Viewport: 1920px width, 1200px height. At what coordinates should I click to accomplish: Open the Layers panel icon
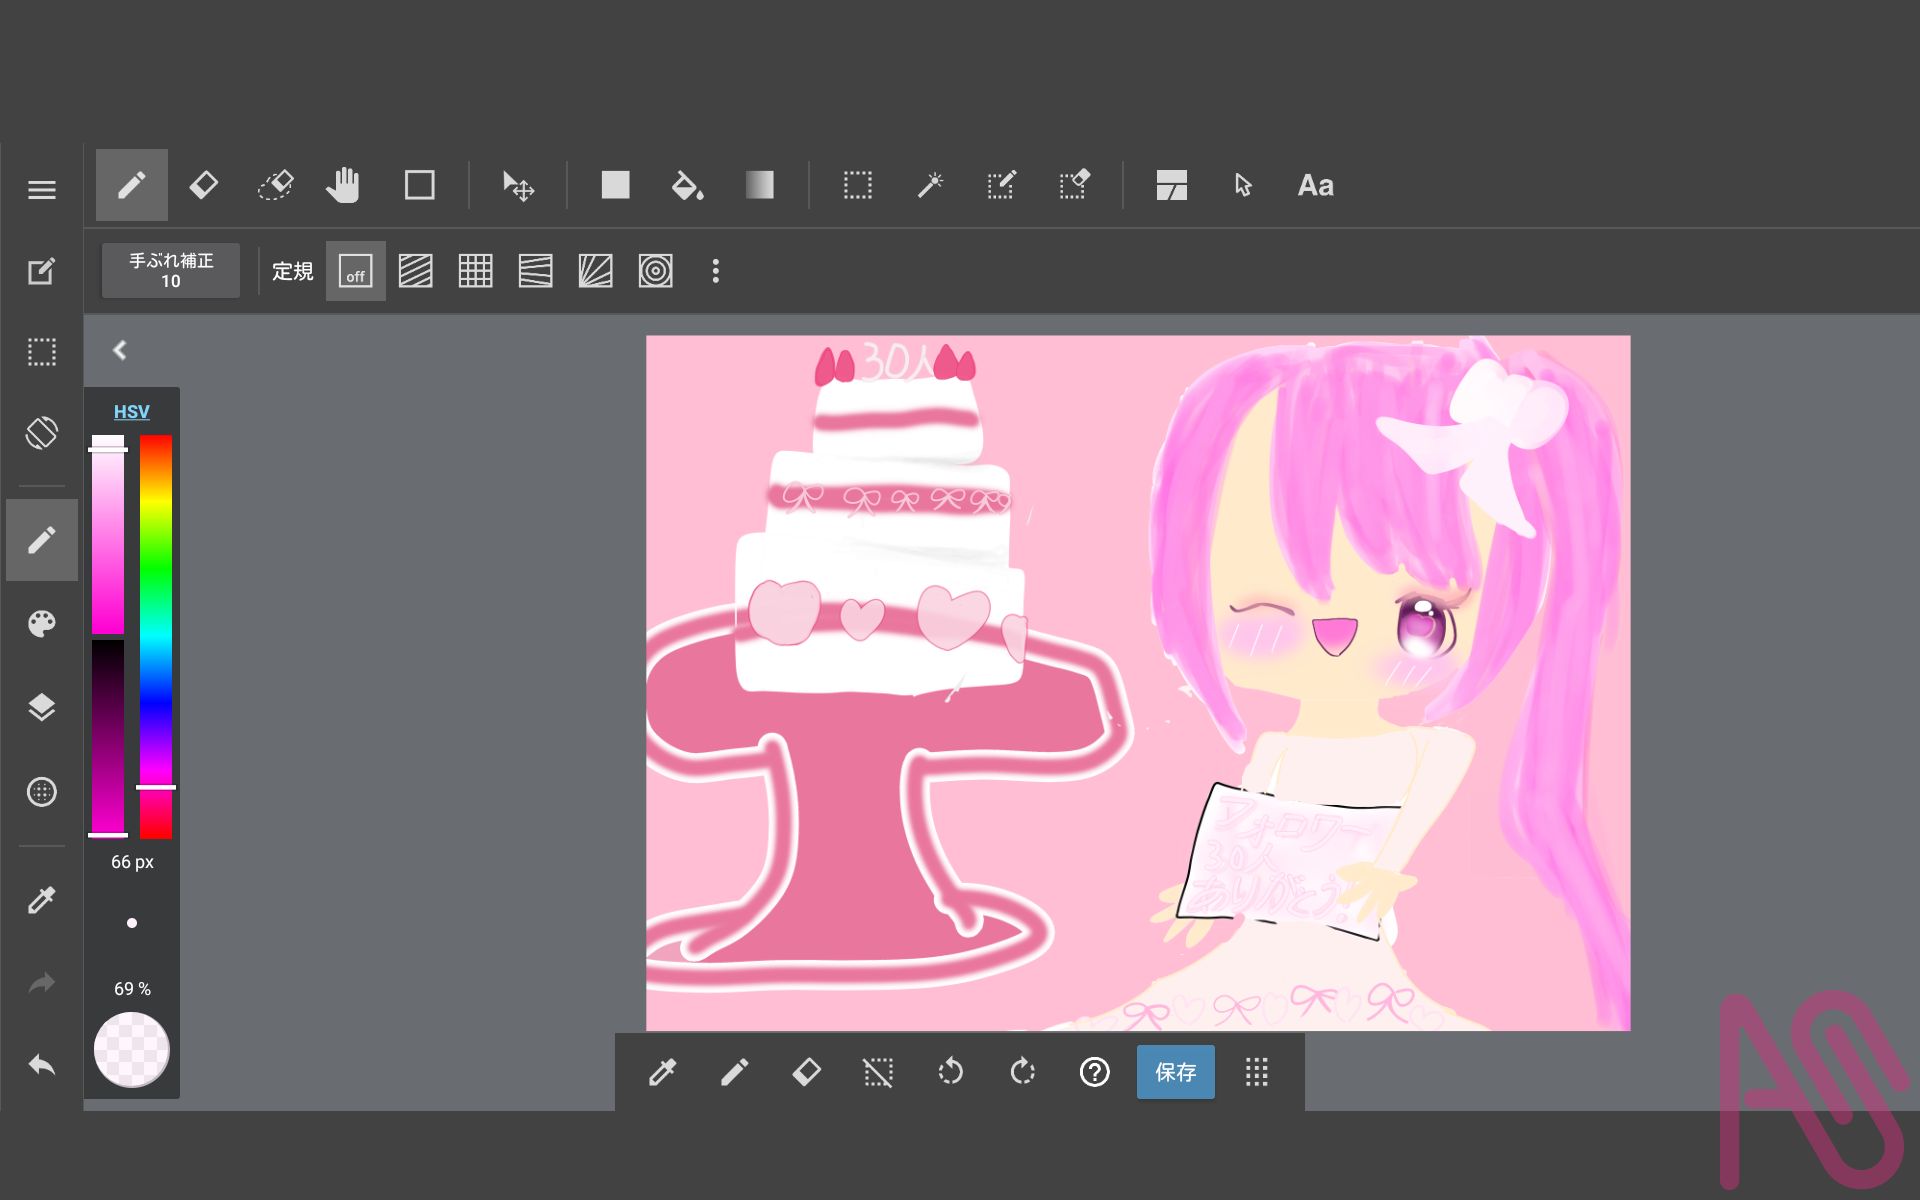41,708
